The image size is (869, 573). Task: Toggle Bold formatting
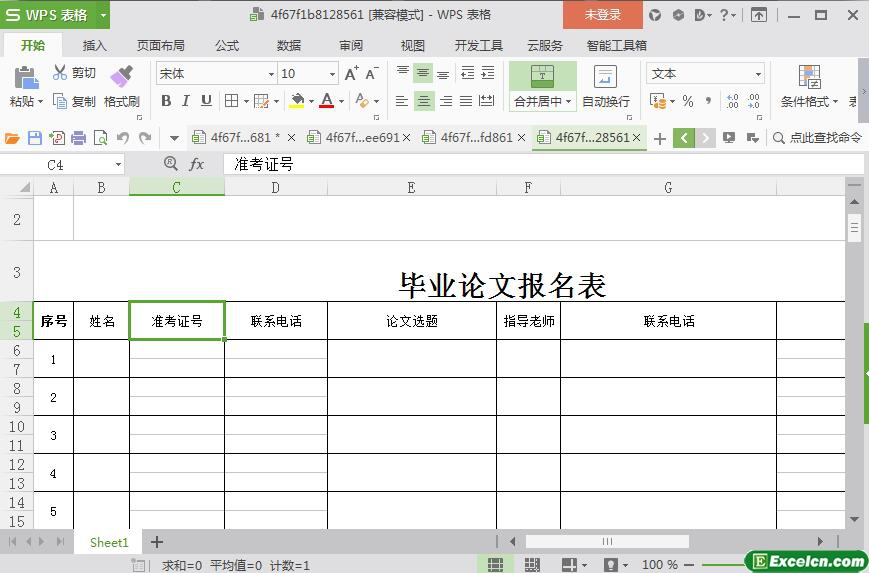(x=166, y=101)
